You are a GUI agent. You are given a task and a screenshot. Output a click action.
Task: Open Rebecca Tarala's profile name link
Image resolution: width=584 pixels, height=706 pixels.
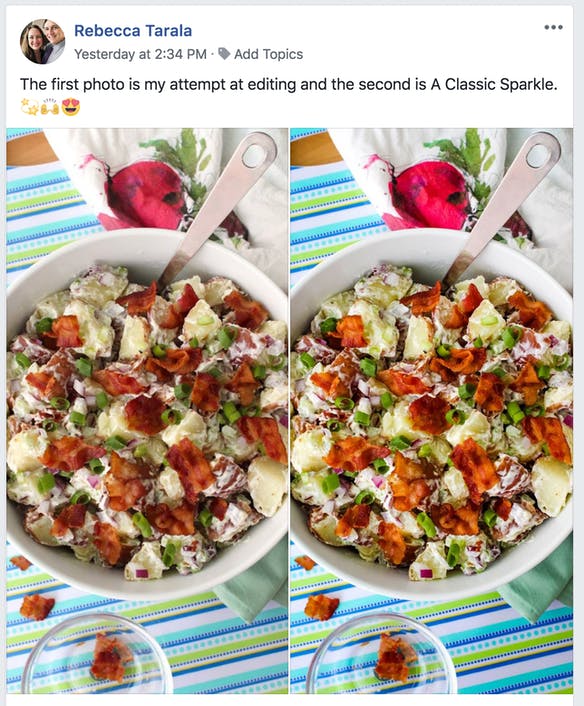[x=133, y=31]
